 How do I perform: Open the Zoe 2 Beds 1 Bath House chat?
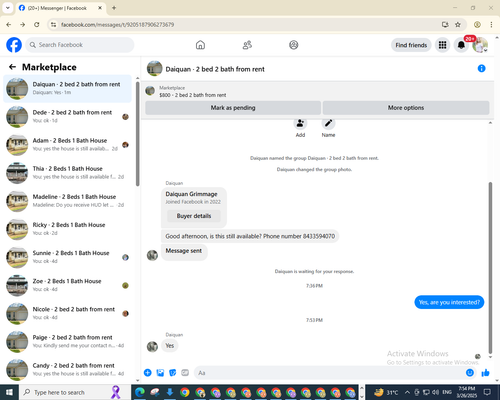[67, 285]
